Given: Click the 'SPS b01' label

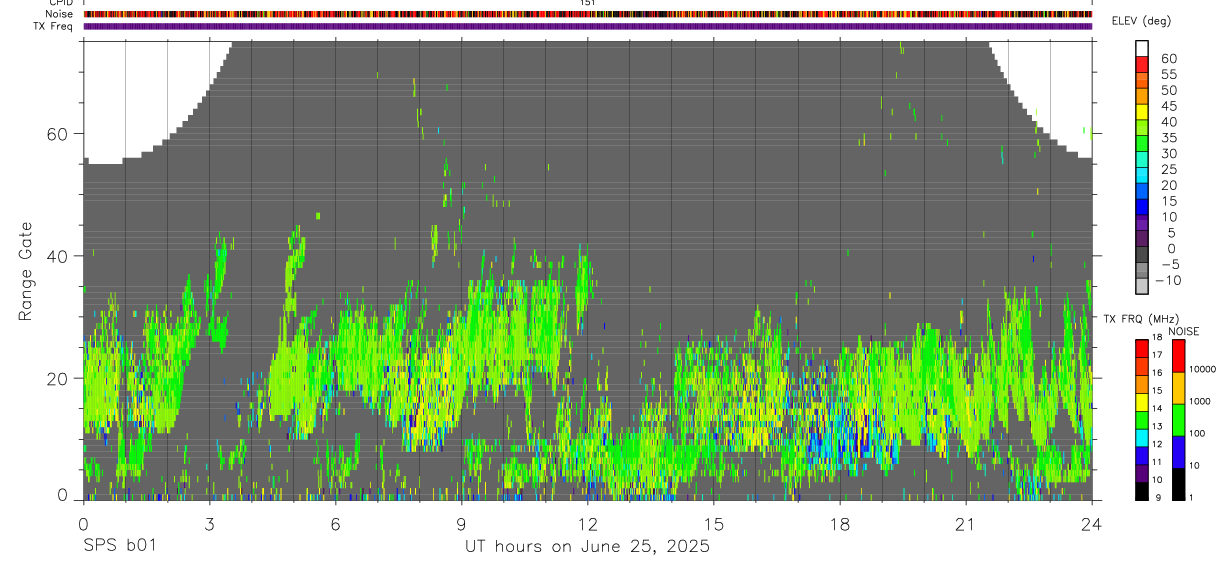Looking at the screenshot, I should tap(119, 546).
